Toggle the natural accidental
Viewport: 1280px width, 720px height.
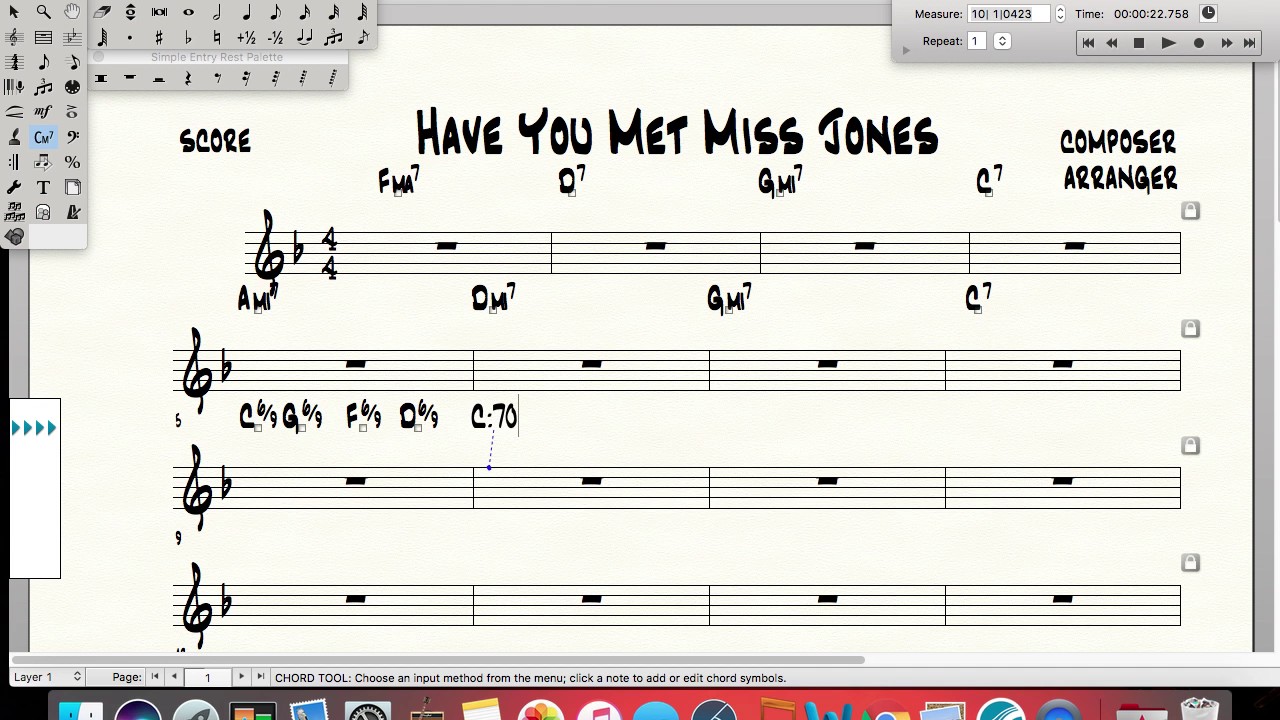click(x=217, y=37)
